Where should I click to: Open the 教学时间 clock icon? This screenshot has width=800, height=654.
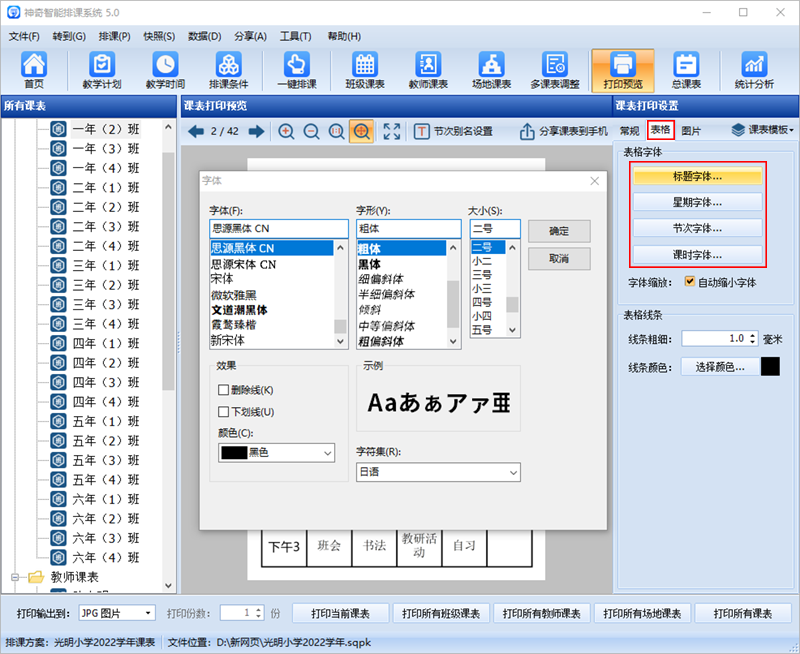tap(165, 70)
